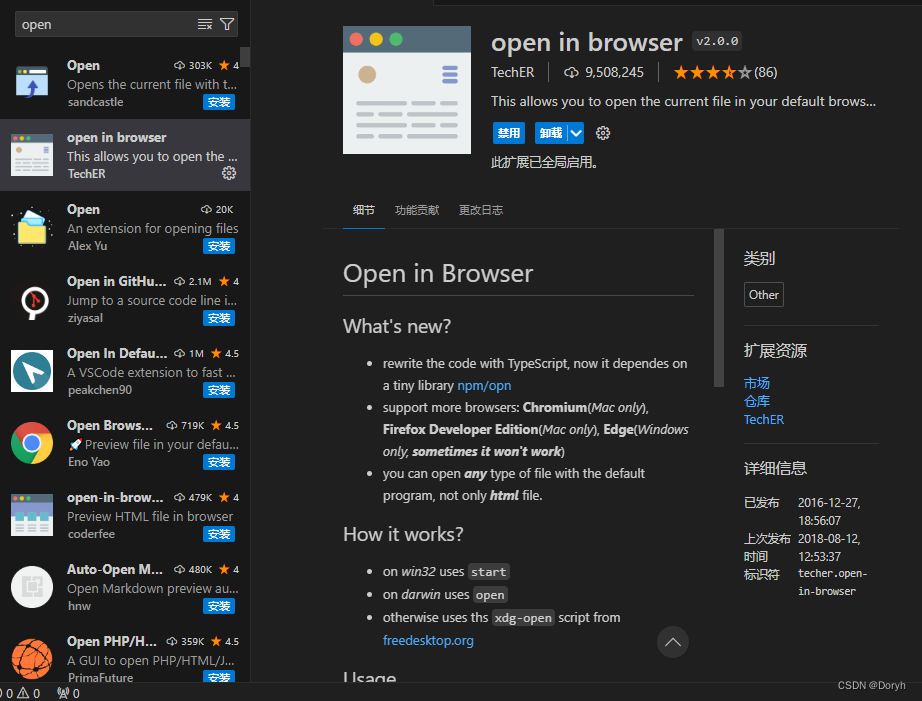The height and width of the screenshot is (701, 922).
Task: Open the settings gear next to the uninstall button
Action: point(603,133)
